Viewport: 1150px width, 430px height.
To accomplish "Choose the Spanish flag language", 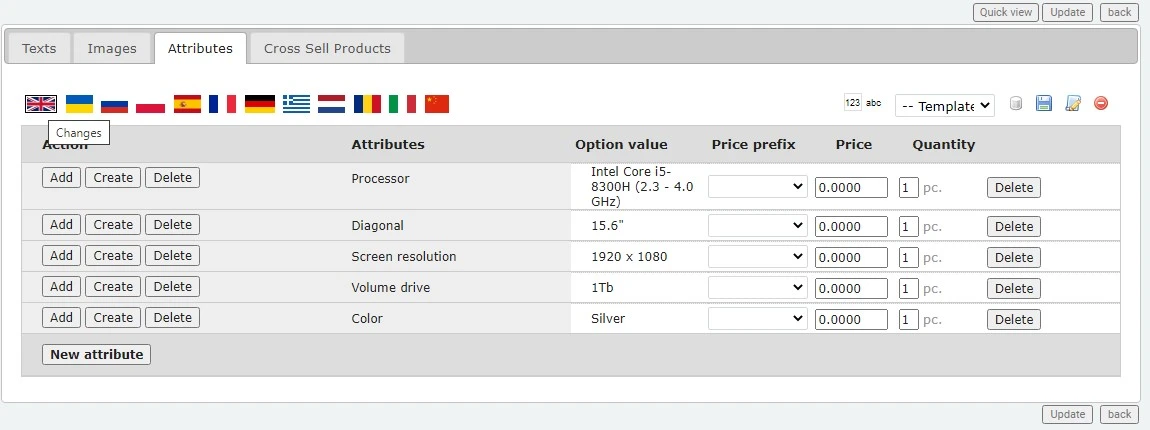I will coord(187,104).
